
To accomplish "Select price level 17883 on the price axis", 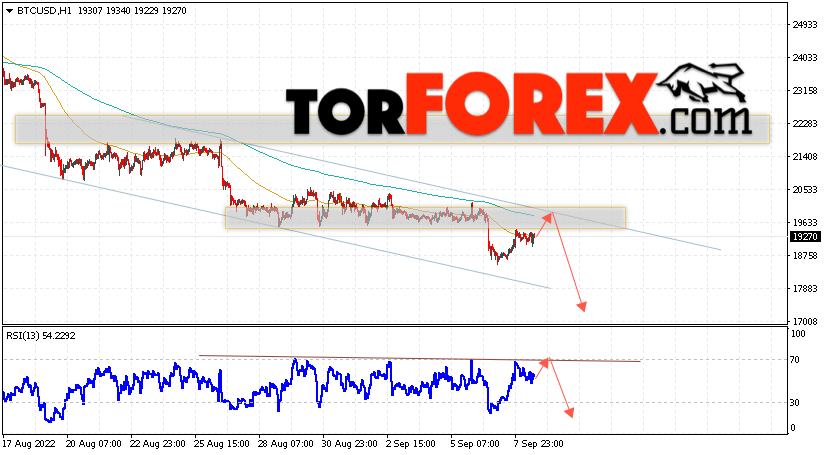I will pyautogui.click(x=805, y=289).
